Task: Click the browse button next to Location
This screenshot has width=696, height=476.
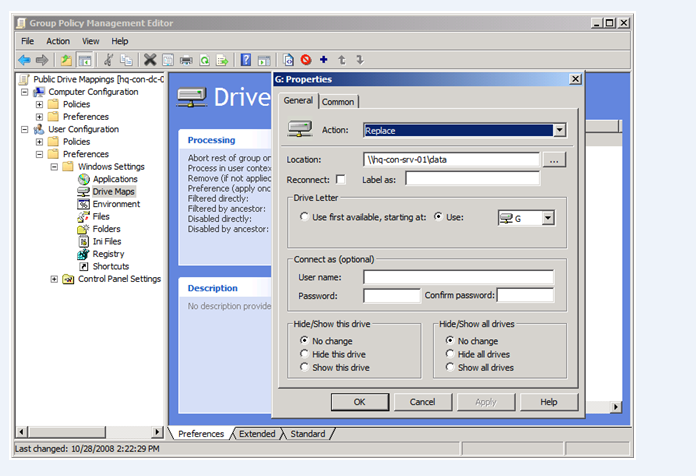Action: 555,160
